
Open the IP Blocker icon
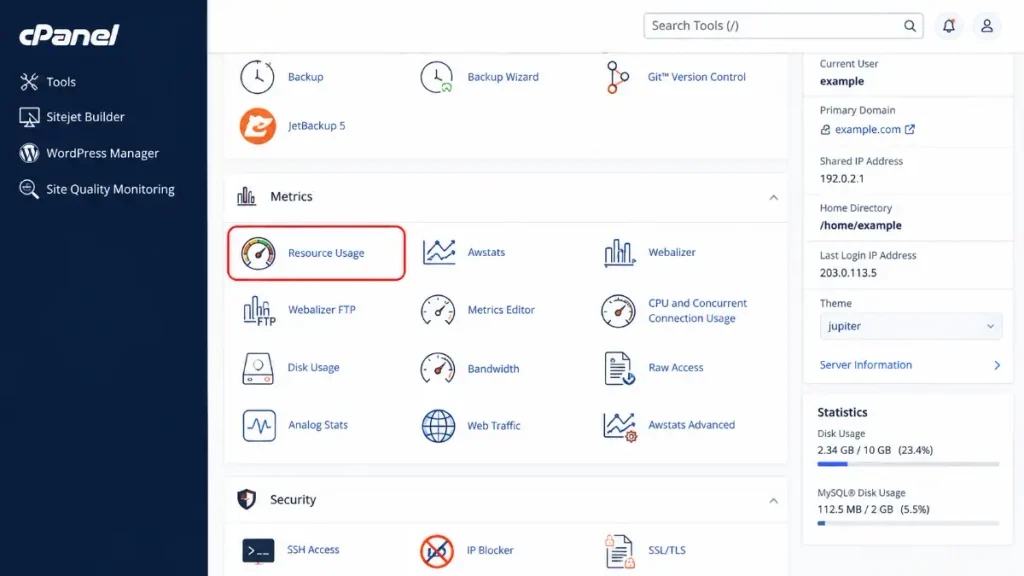437,551
